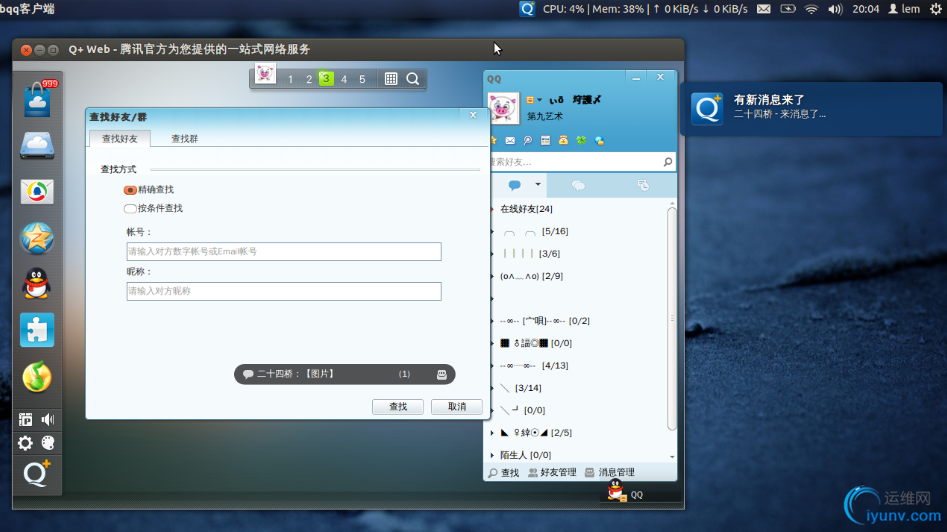947x532 pixels.
Task: Click QQ friend list vertical scrollbar
Action: click(x=672, y=319)
